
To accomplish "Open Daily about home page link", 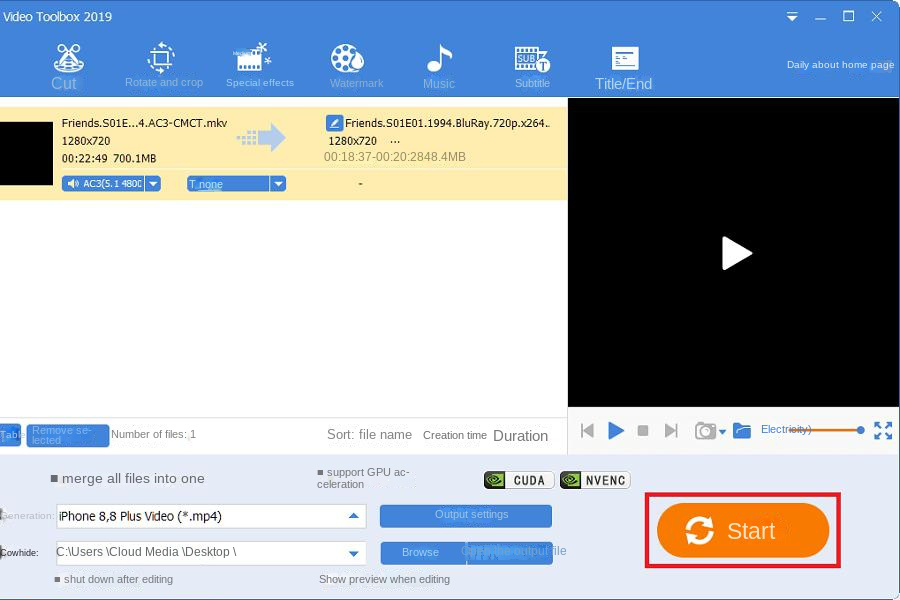I will 840,65.
